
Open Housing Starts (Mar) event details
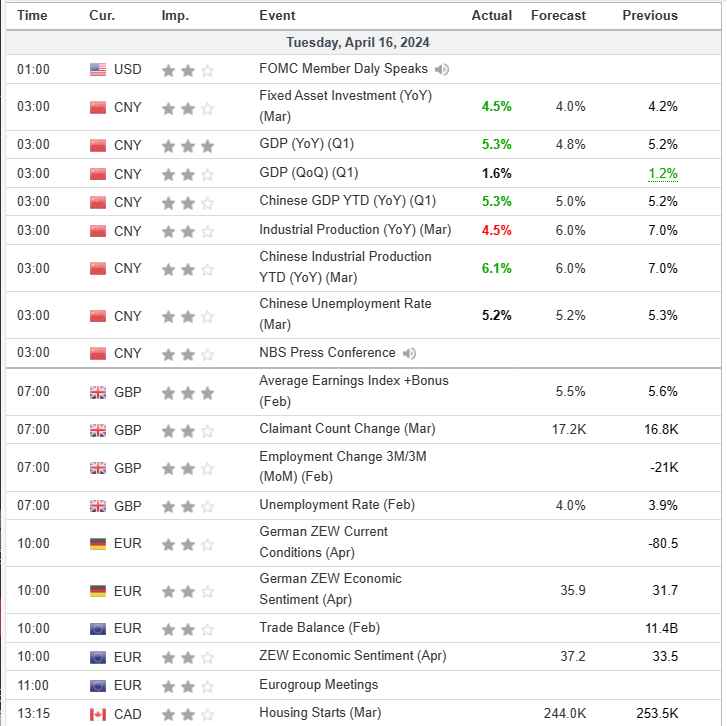[x=321, y=713]
